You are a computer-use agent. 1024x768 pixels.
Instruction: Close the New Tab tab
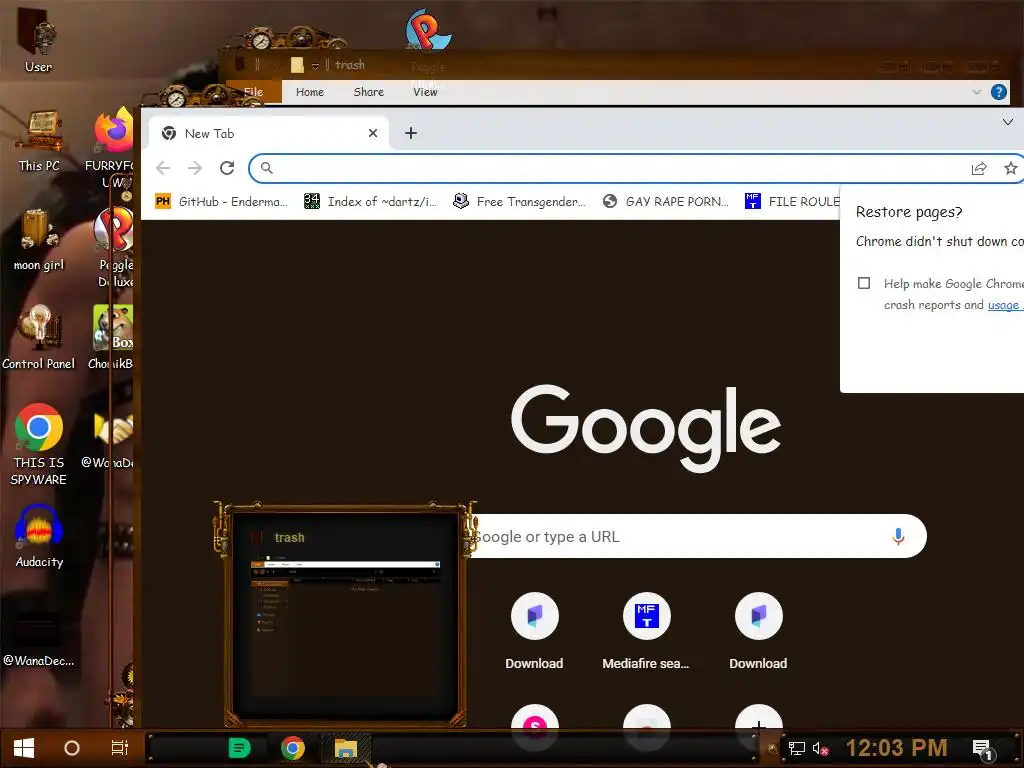coord(373,133)
